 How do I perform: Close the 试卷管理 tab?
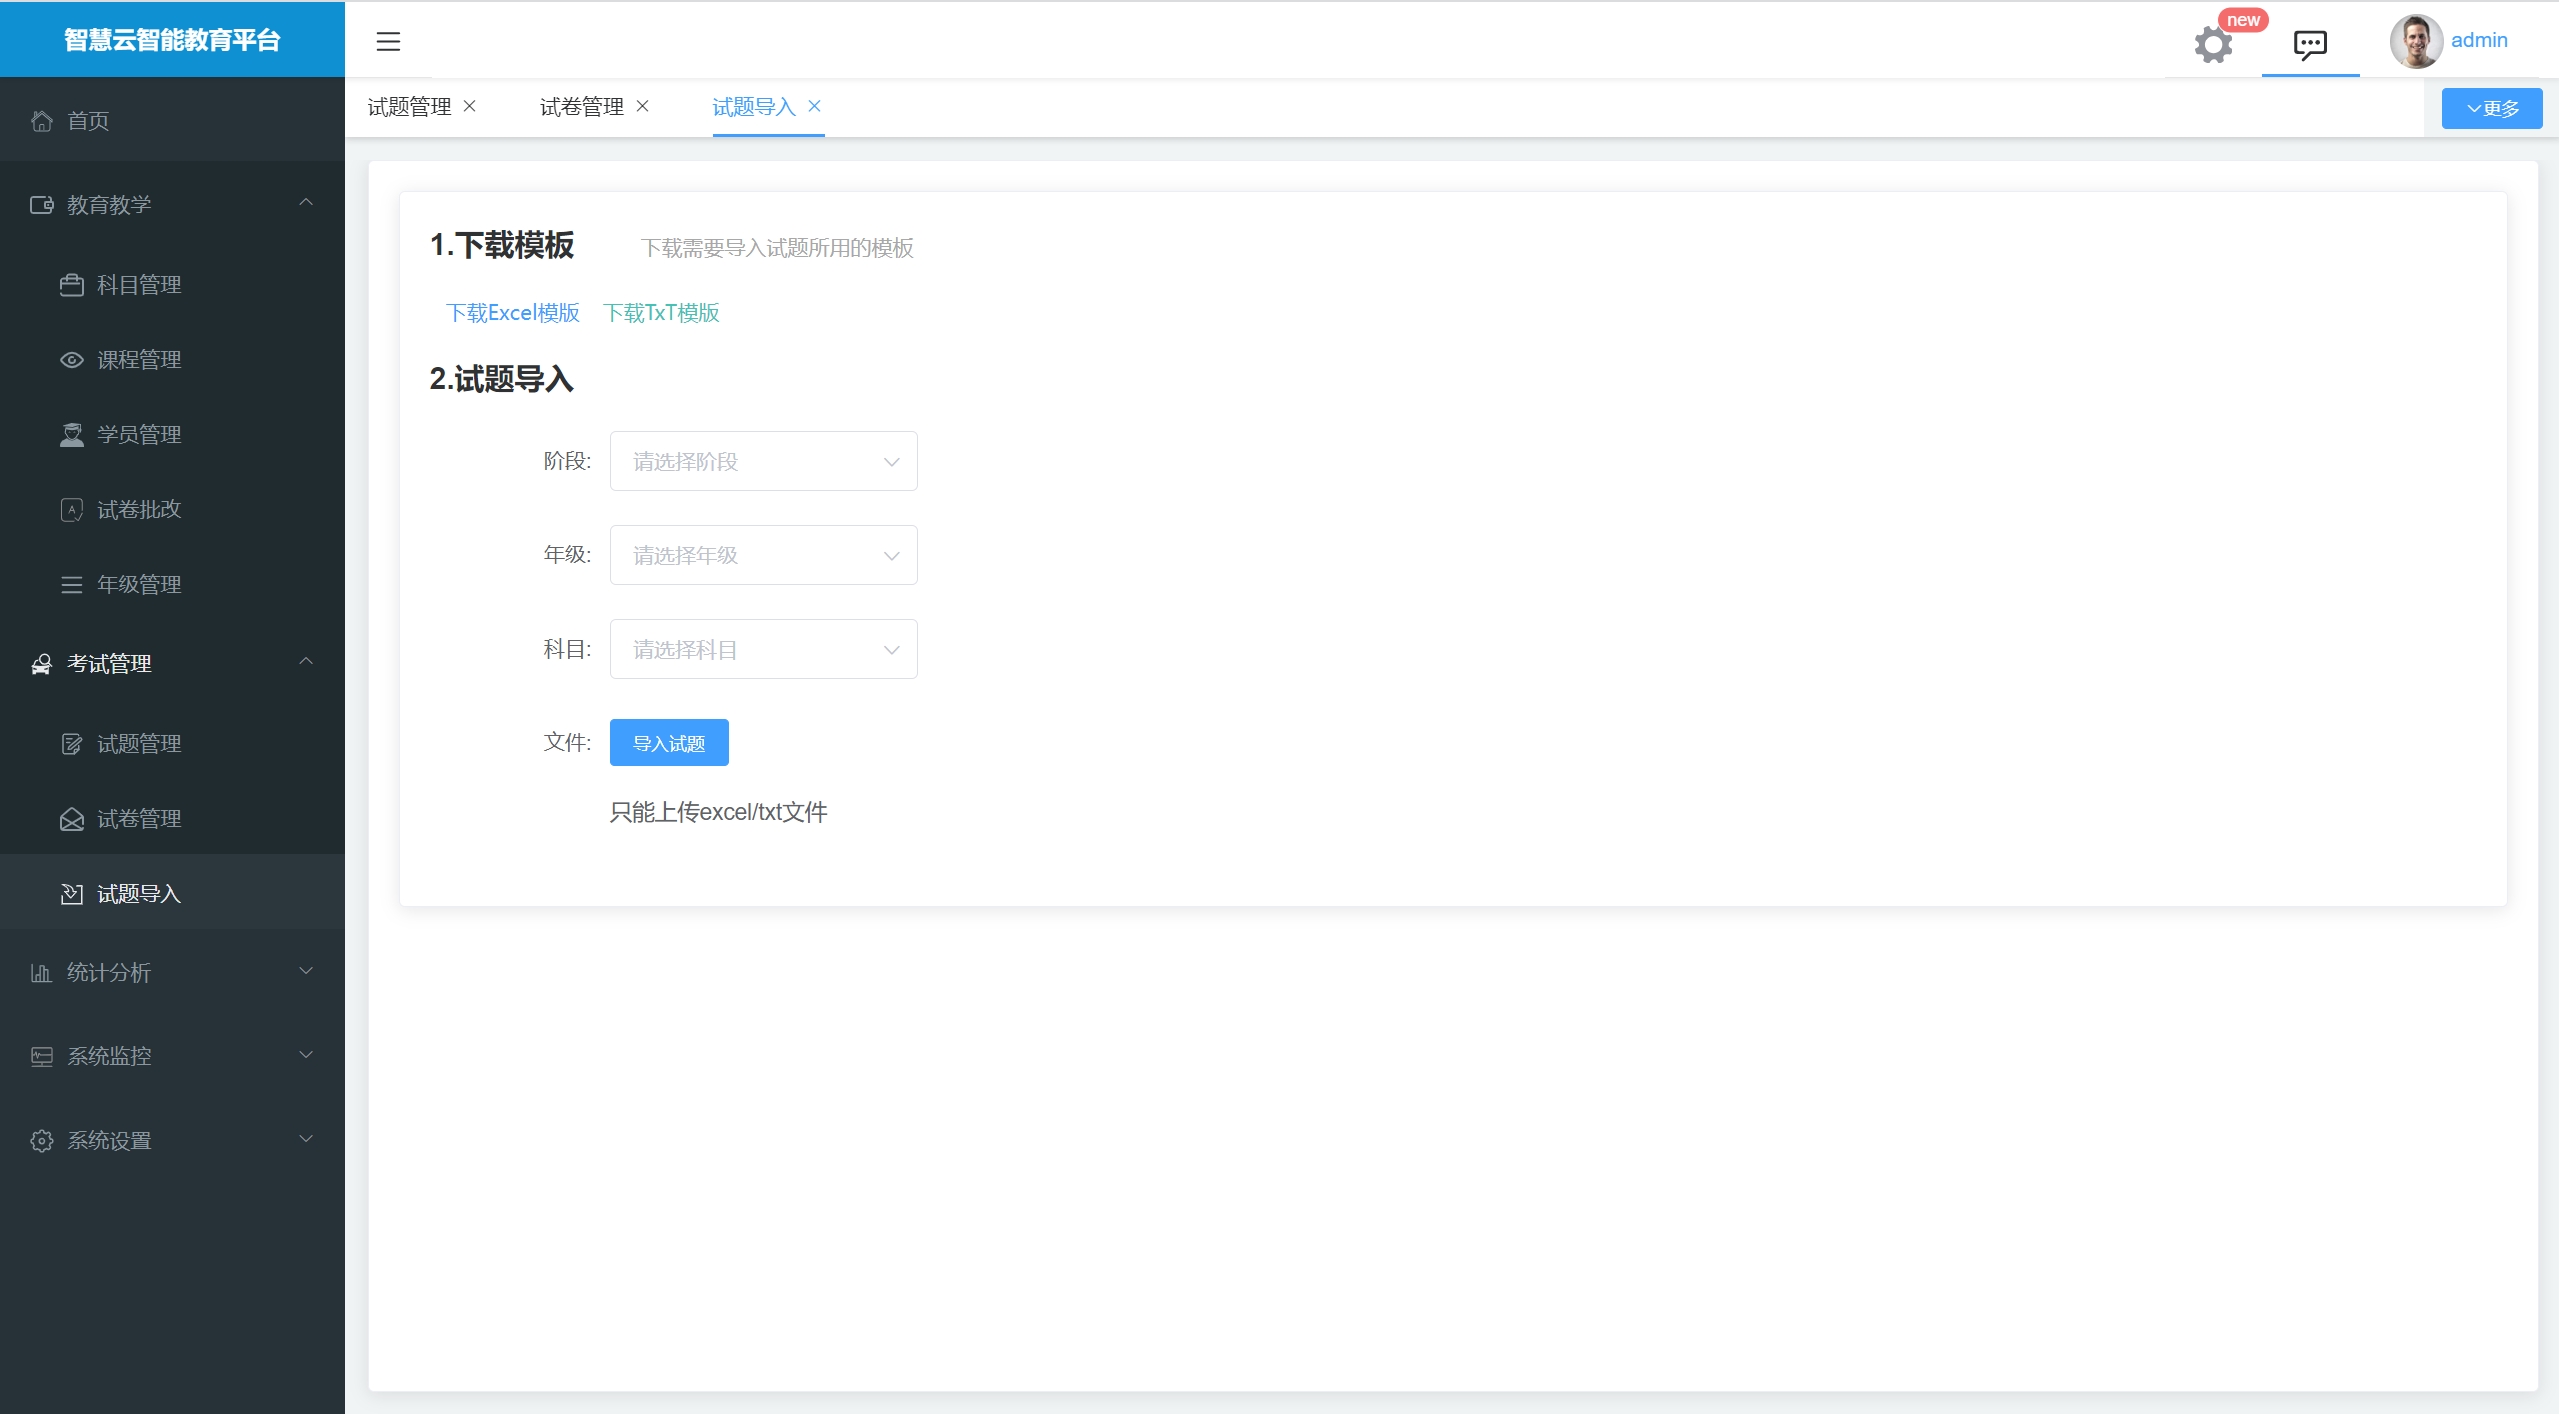(643, 106)
